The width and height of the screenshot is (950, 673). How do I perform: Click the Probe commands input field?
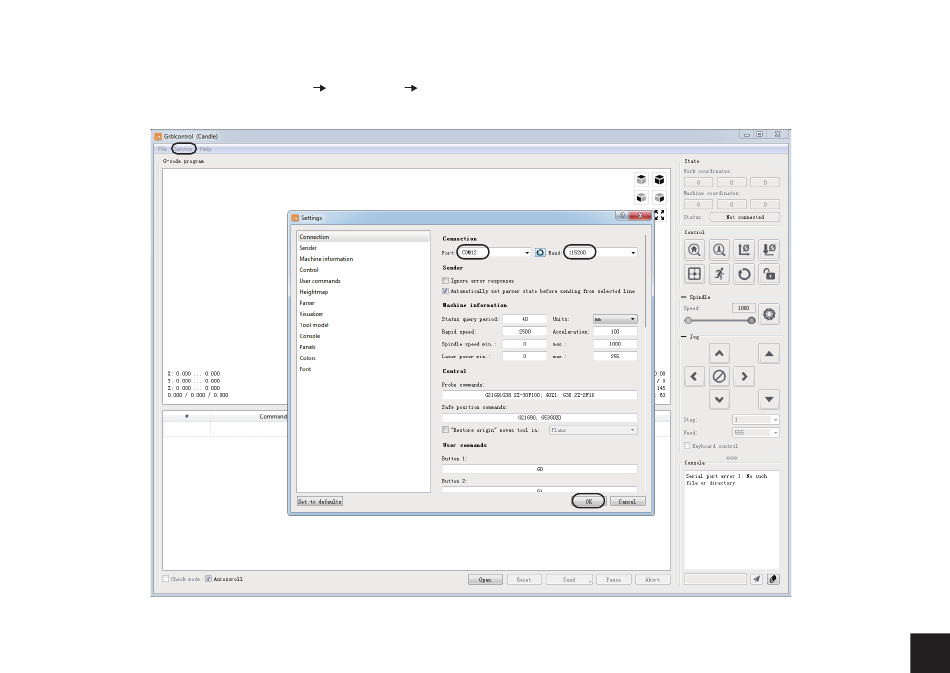tap(539, 395)
